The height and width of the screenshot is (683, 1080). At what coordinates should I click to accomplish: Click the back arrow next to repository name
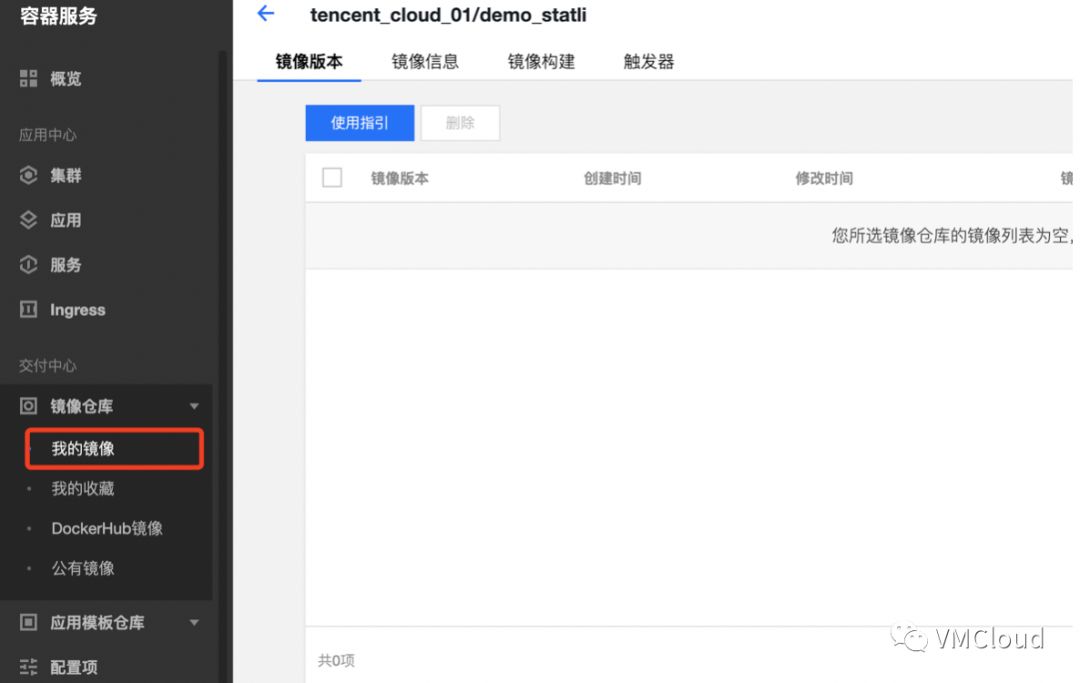click(266, 13)
